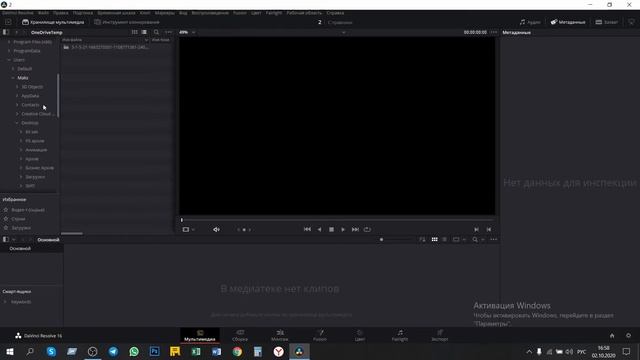
Task: Click the third starred favorite entry
Action: click(21, 228)
